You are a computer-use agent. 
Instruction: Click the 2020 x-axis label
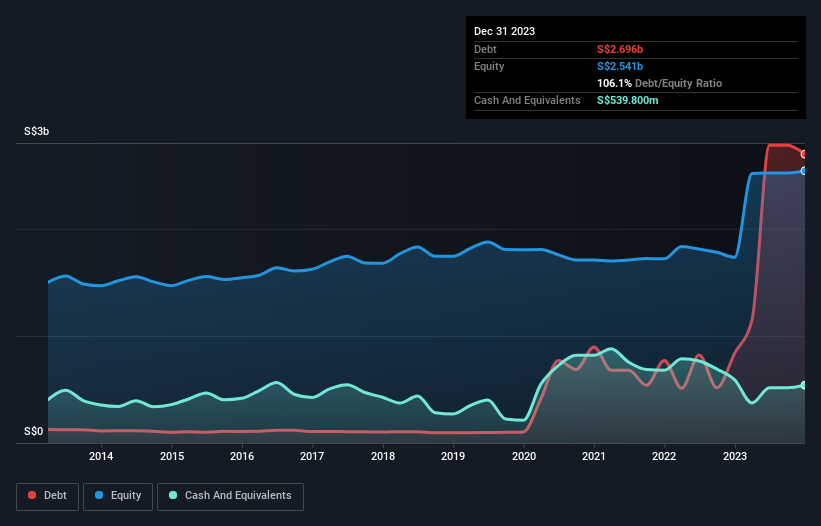pos(524,456)
